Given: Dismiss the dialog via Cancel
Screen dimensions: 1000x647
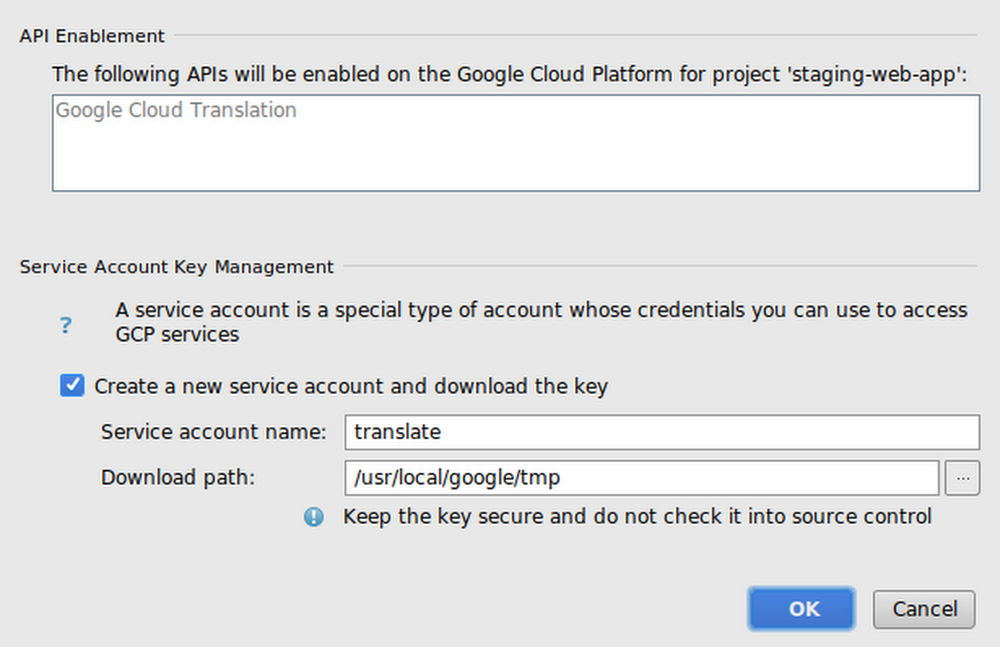Looking at the screenshot, I should [x=924, y=609].
